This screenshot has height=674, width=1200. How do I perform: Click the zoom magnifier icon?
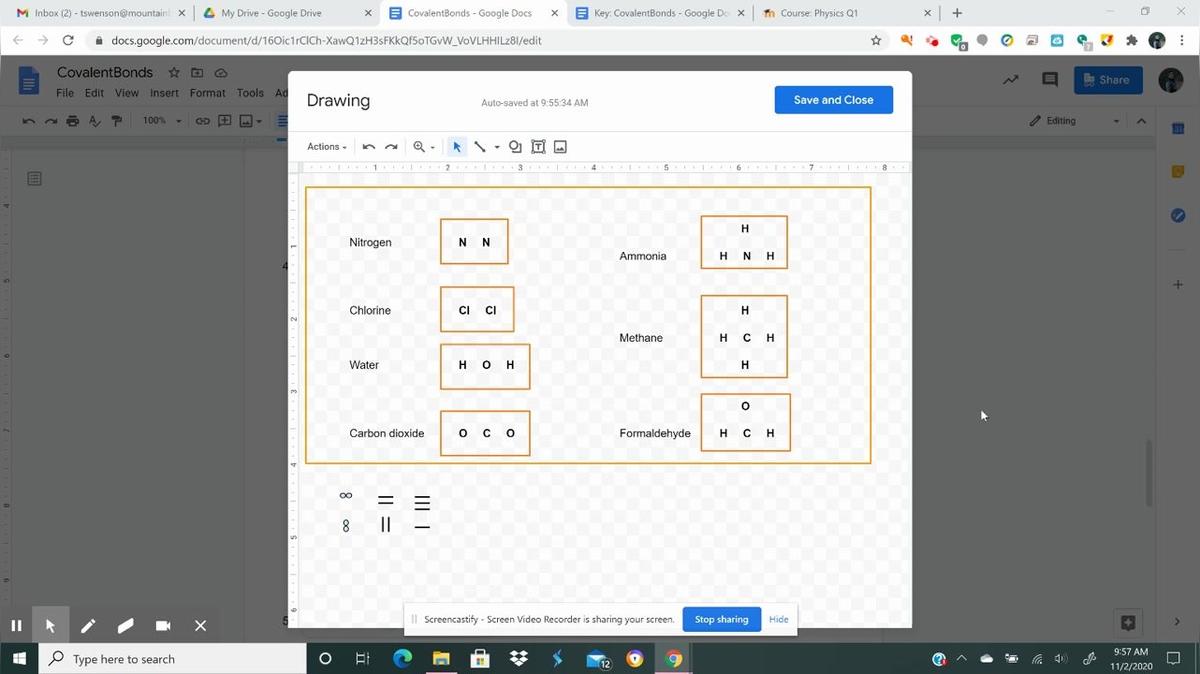pyautogui.click(x=419, y=147)
